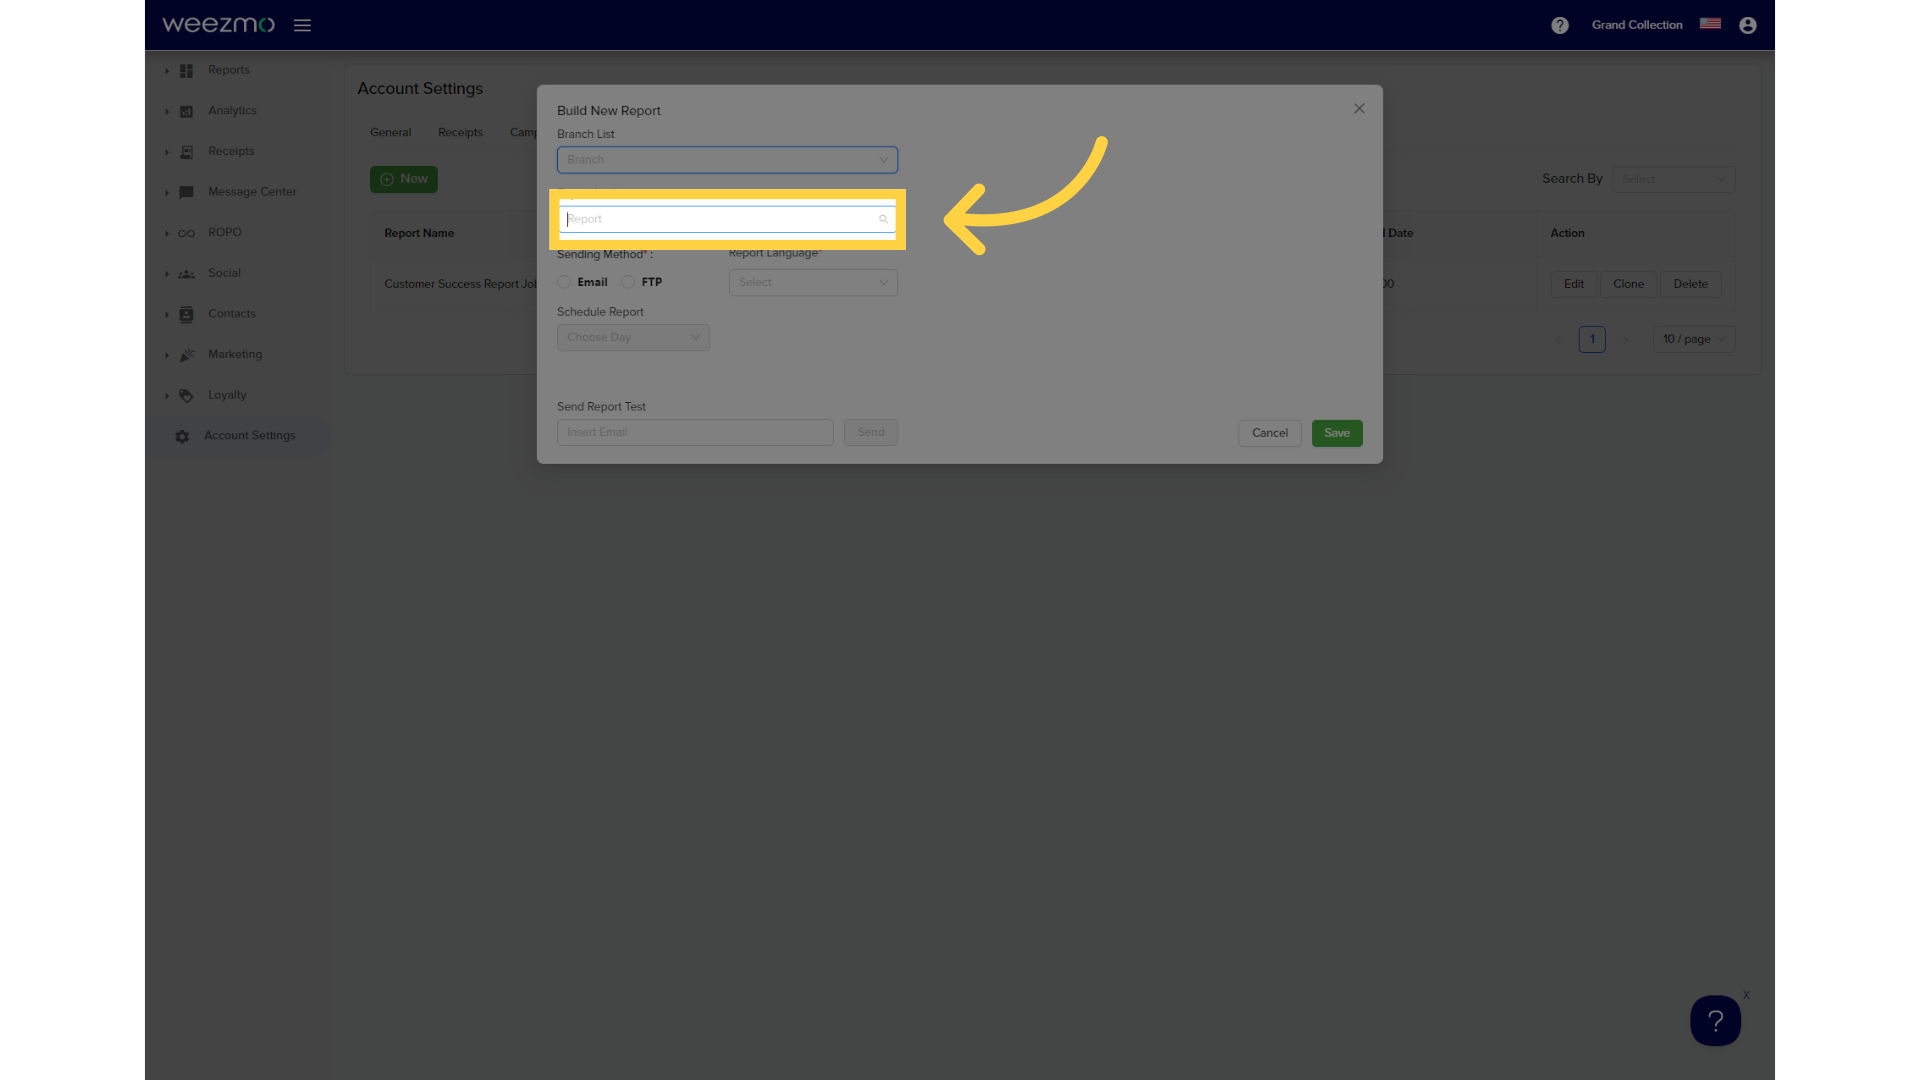
Task: Toggle the help question mark icon
Action: pos(1560,24)
